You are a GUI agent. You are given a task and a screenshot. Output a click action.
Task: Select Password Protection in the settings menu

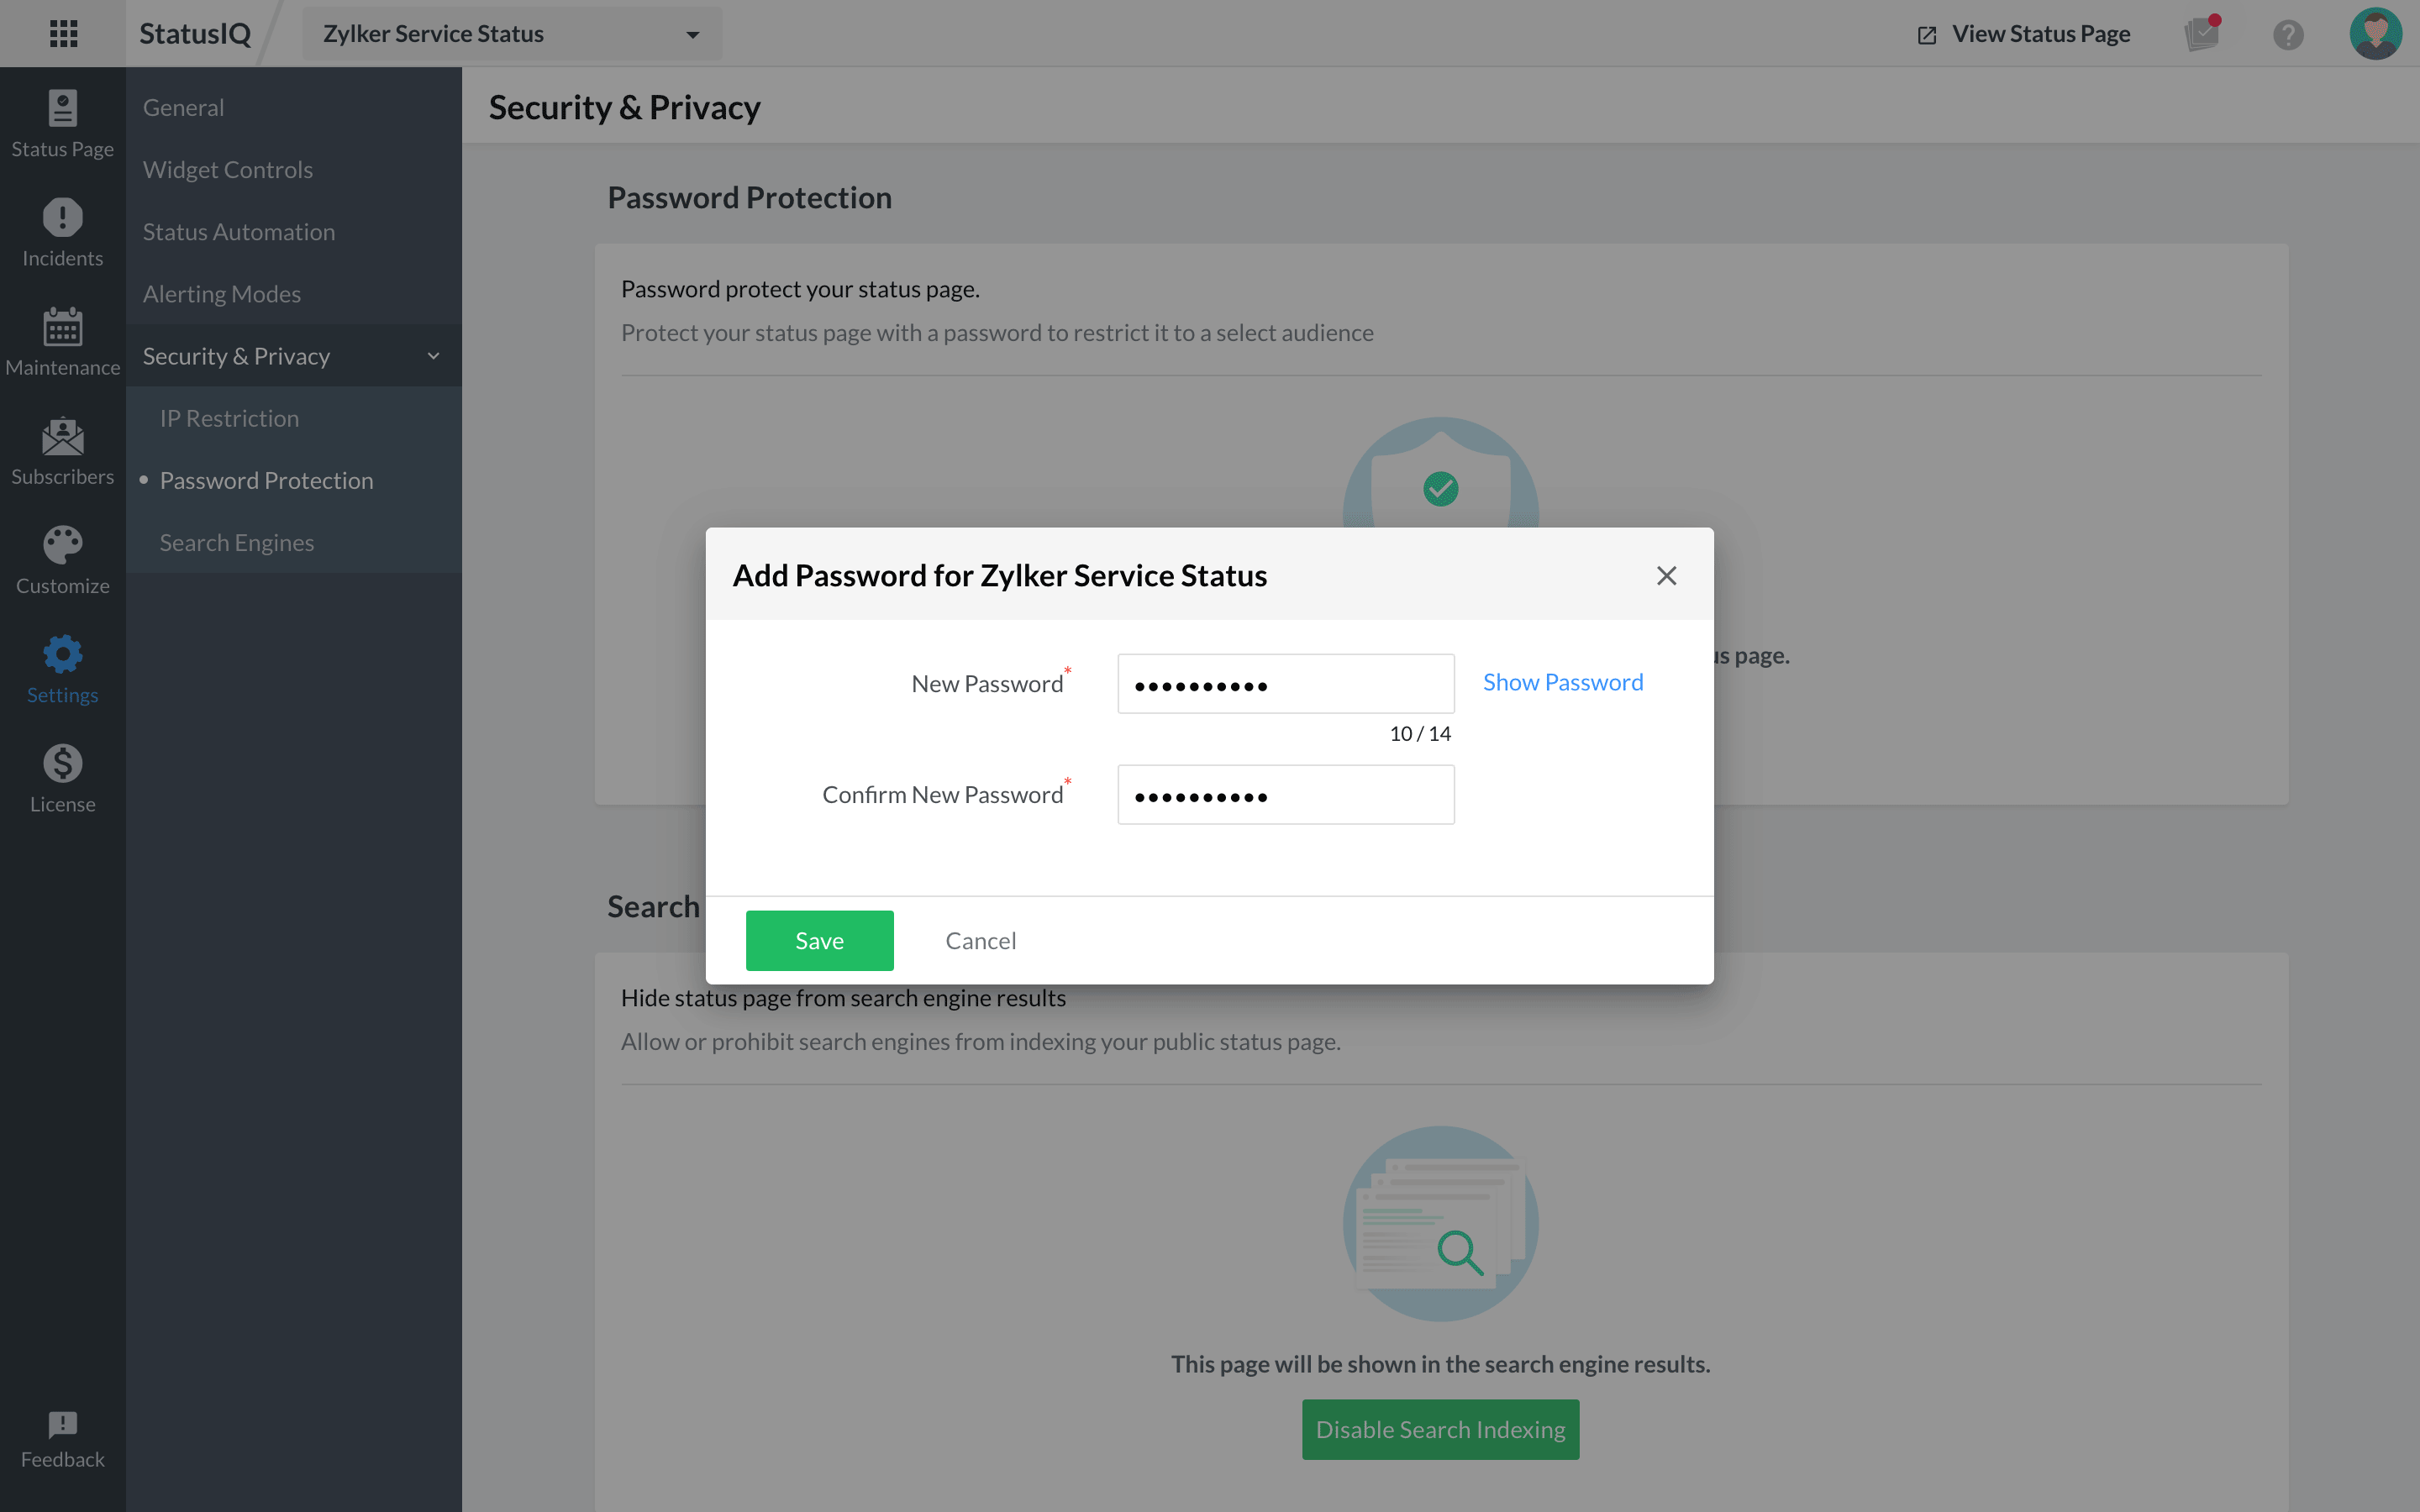coord(267,480)
